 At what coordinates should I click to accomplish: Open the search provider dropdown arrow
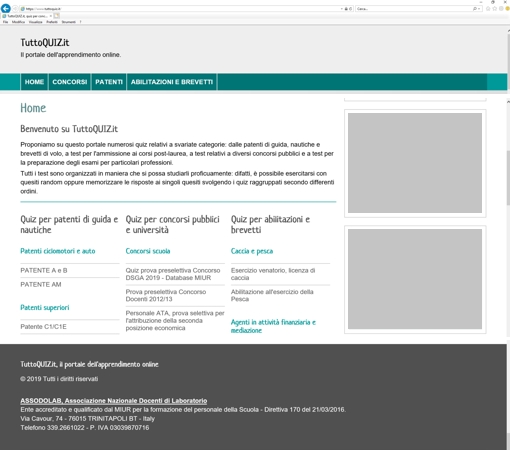click(x=479, y=9)
